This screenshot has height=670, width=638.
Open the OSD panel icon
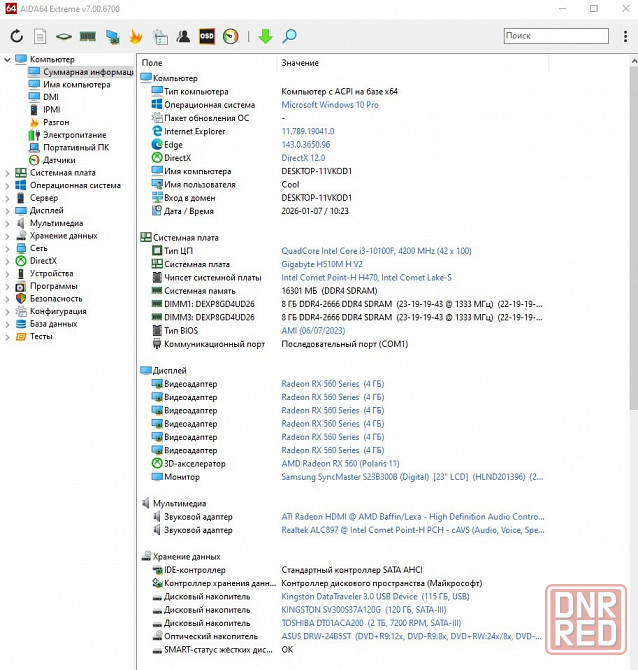coord(207,36)
